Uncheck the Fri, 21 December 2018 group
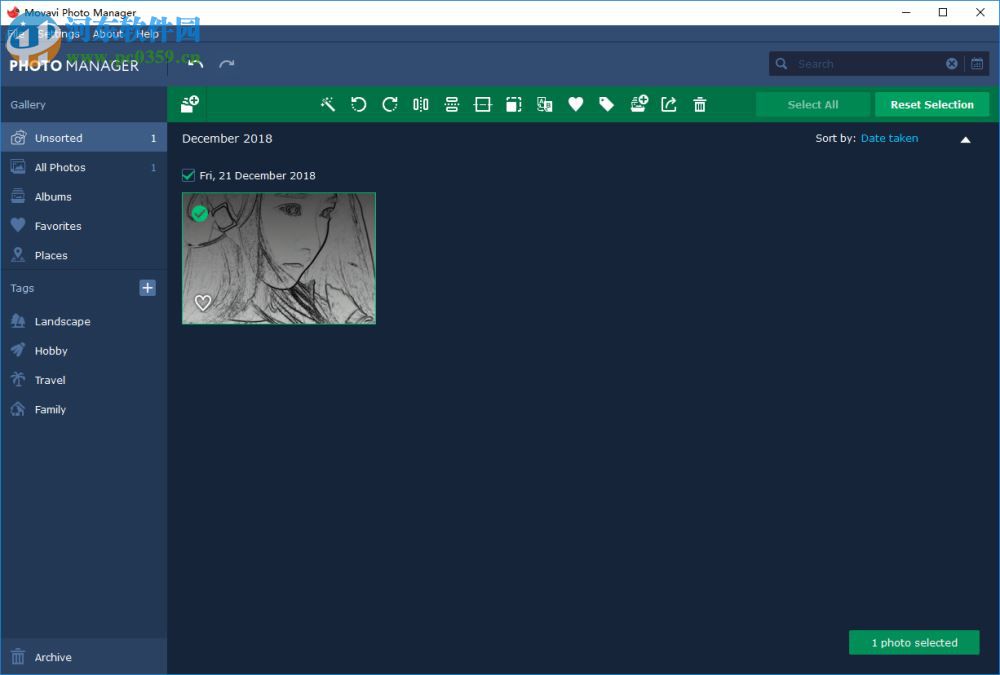Image resolution: width=1000 pixels, height=675 pixels. 187,174
